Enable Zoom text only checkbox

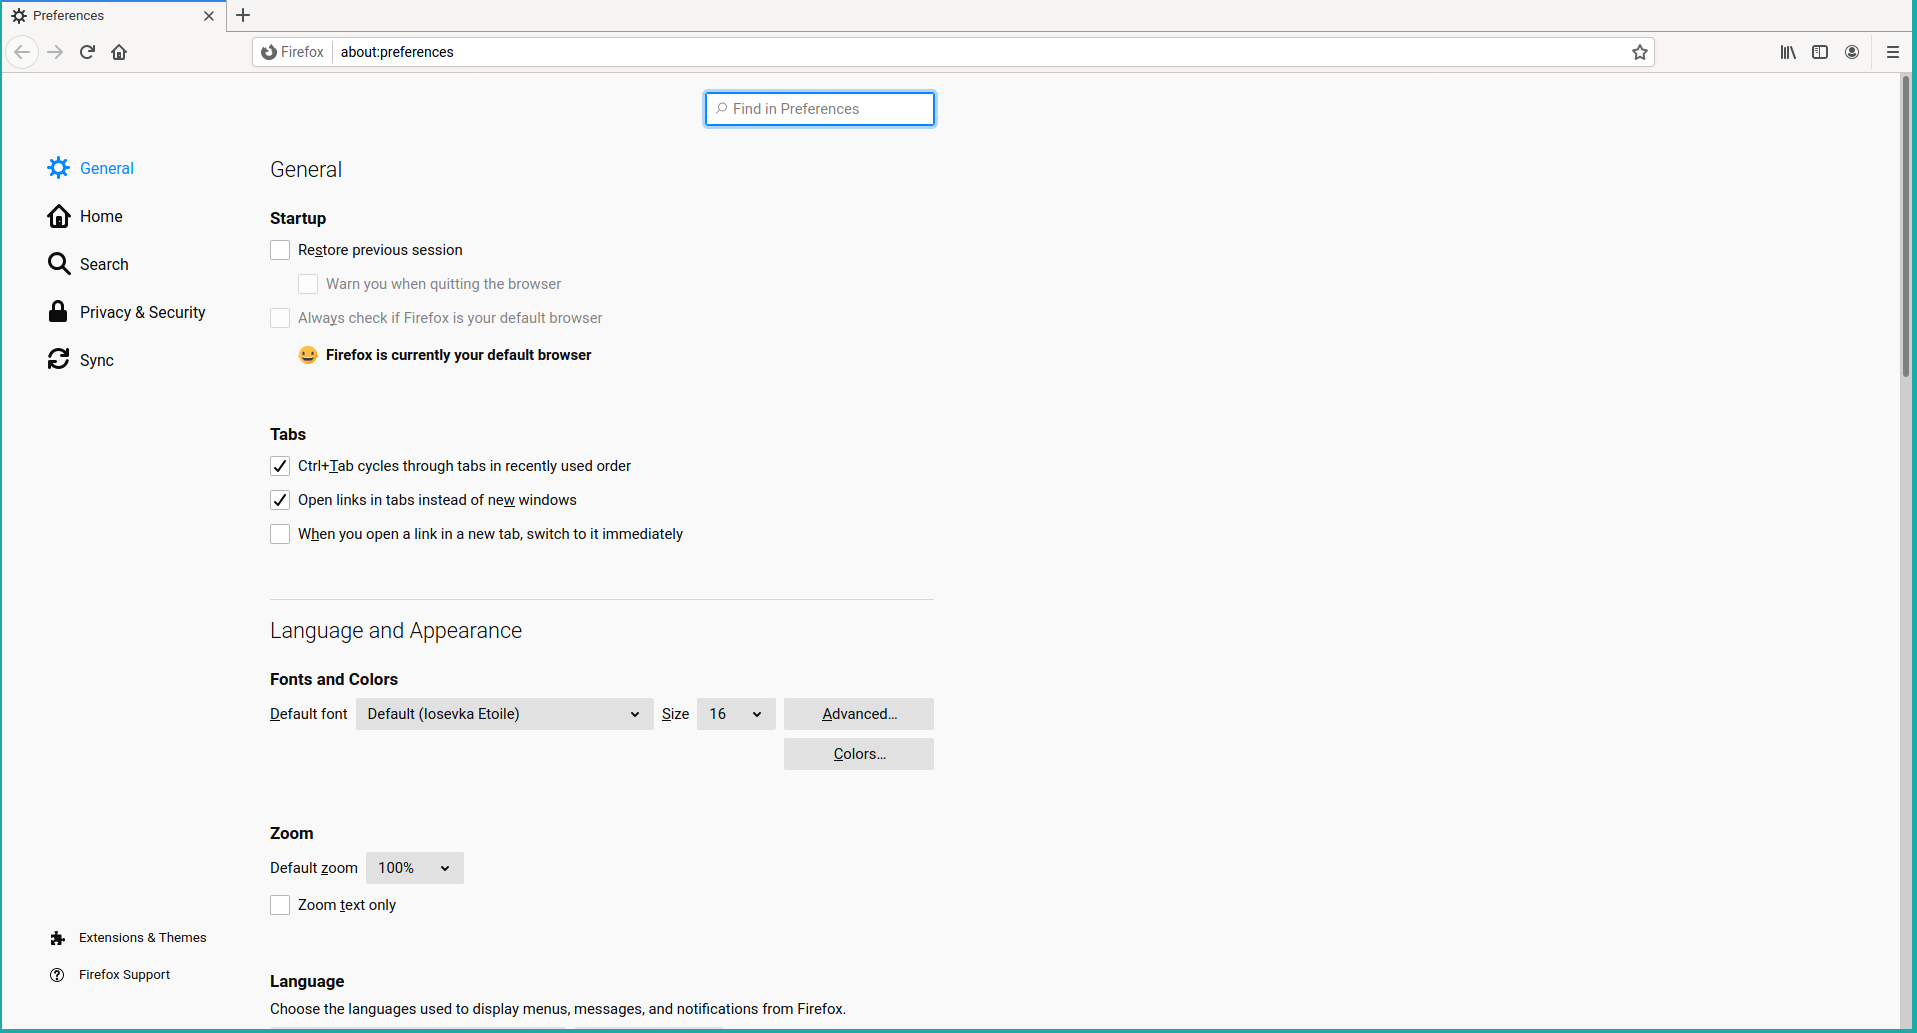[280, 905]
